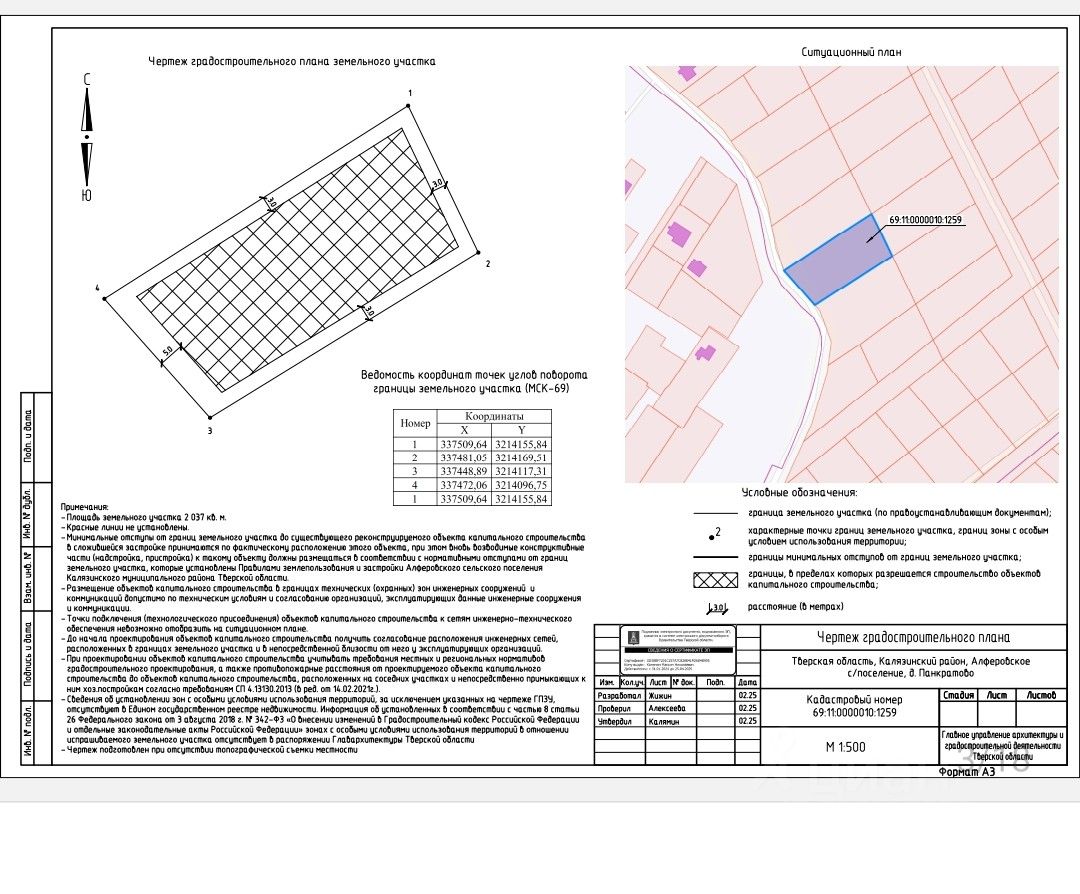Click the 'Координаты' table header cell

pos(495,417)
